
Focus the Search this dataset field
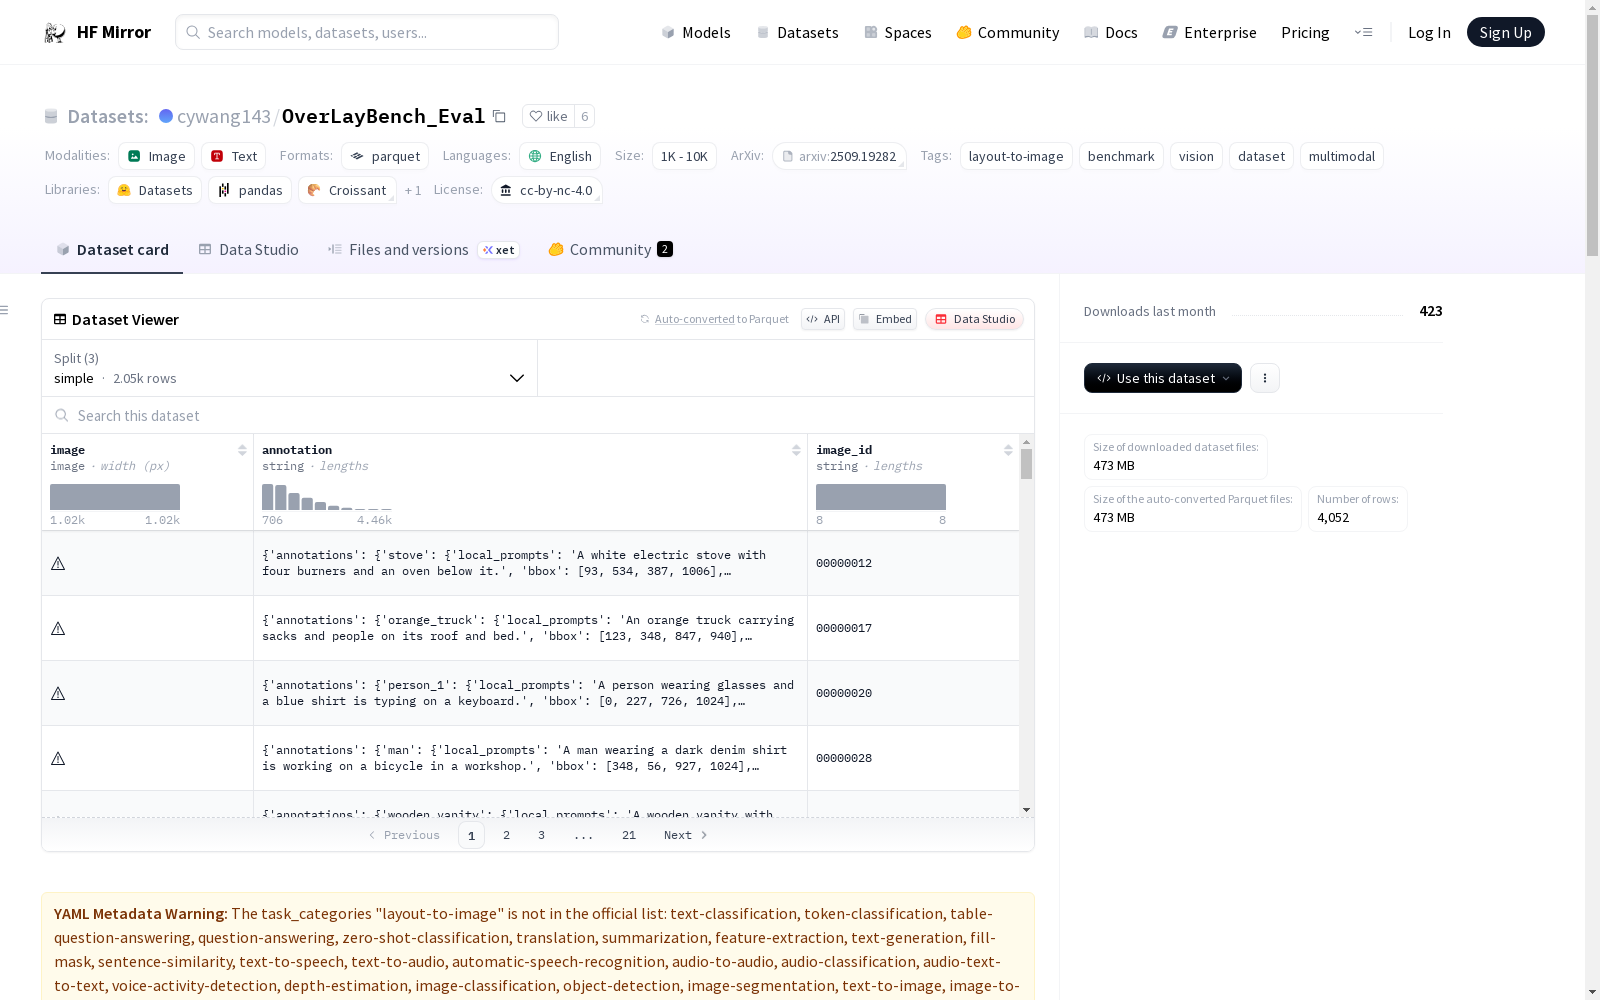[x=538, y=415]
